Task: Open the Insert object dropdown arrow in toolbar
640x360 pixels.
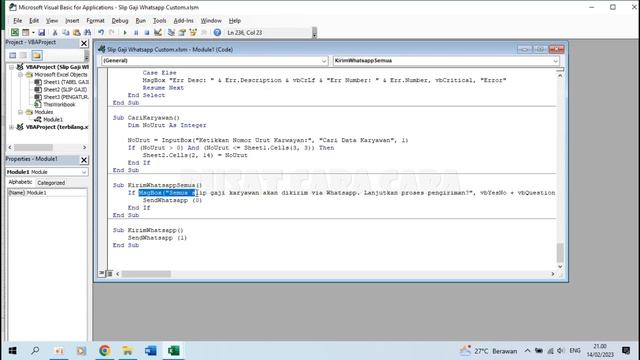Action: click(x=33, y=32)
